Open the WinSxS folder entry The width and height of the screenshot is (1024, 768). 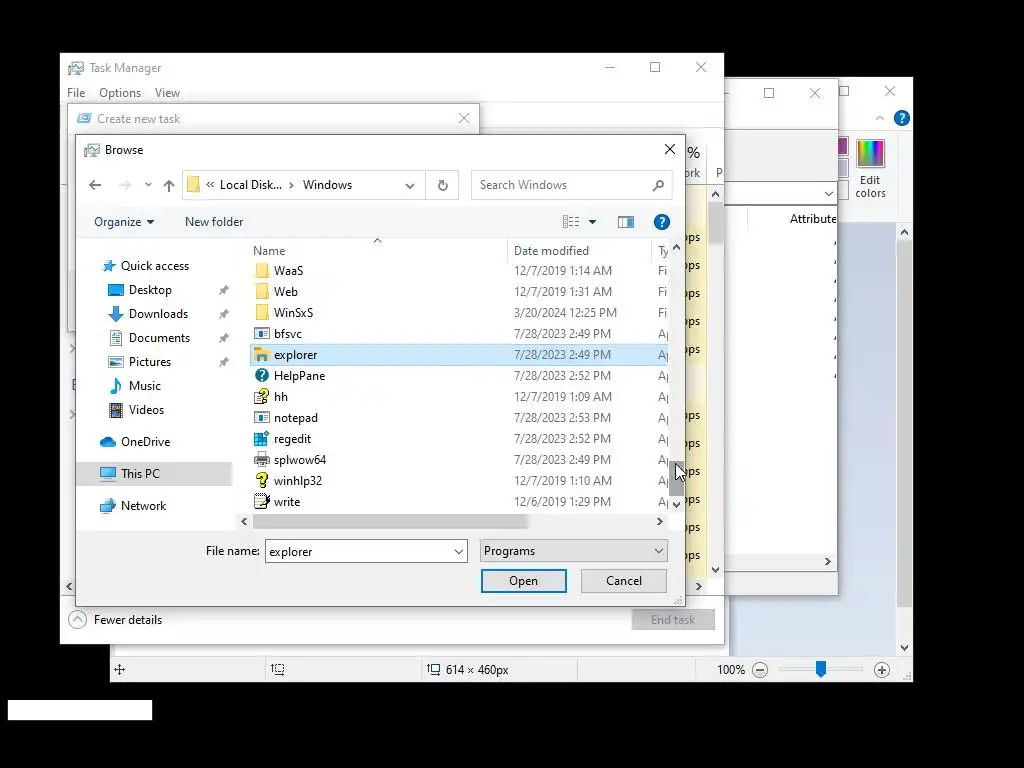459,313
